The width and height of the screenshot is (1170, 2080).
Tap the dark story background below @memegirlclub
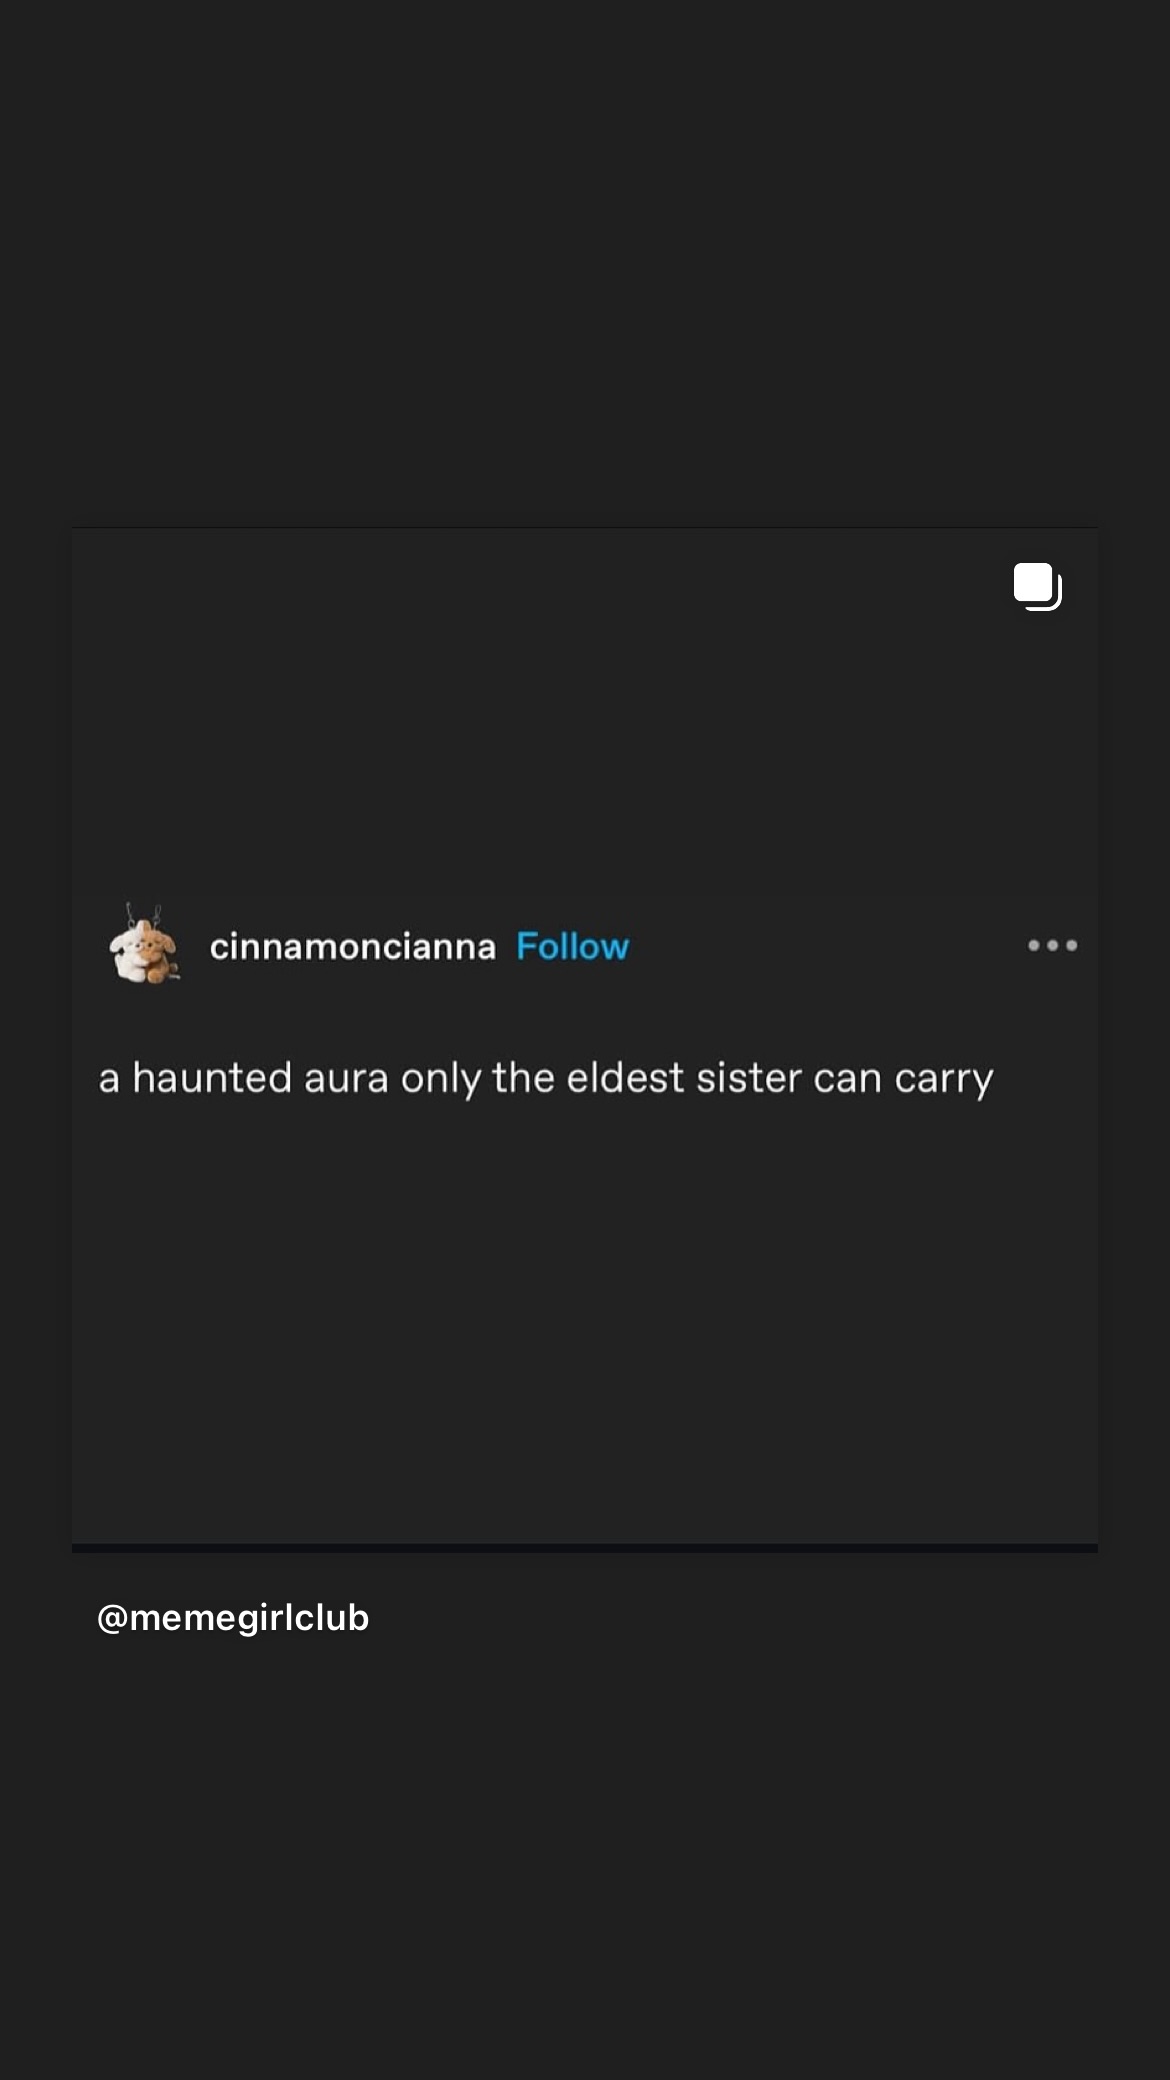pos(585,1860)
